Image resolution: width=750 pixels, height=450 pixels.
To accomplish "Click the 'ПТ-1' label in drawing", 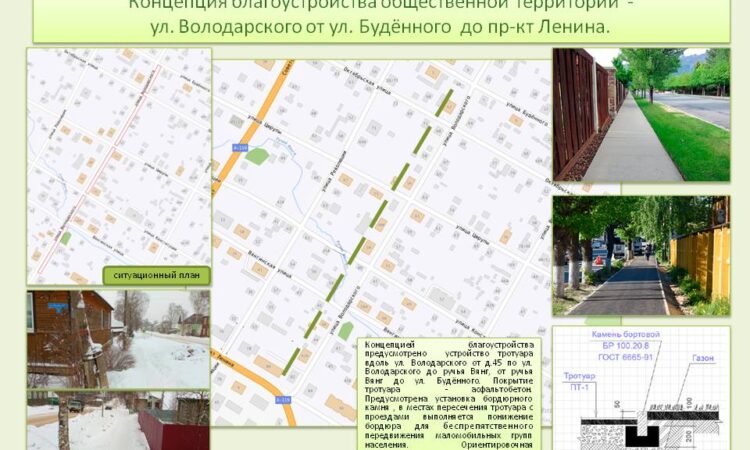I will pyautogui.click(x=579, y=387).
